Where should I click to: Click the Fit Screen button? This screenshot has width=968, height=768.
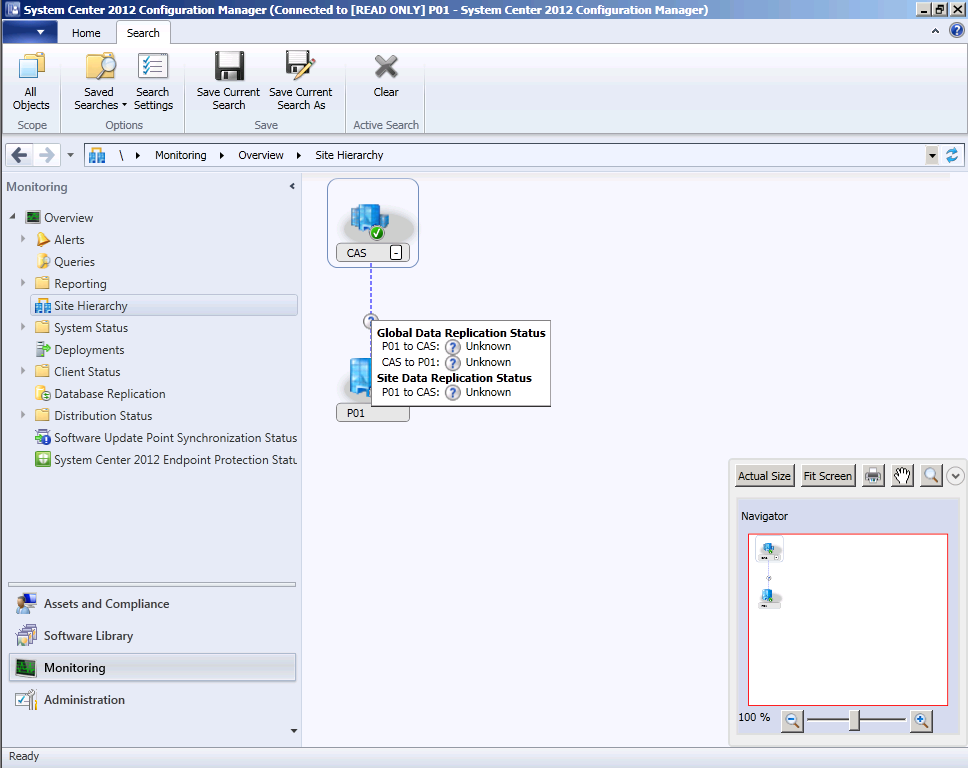828,476
